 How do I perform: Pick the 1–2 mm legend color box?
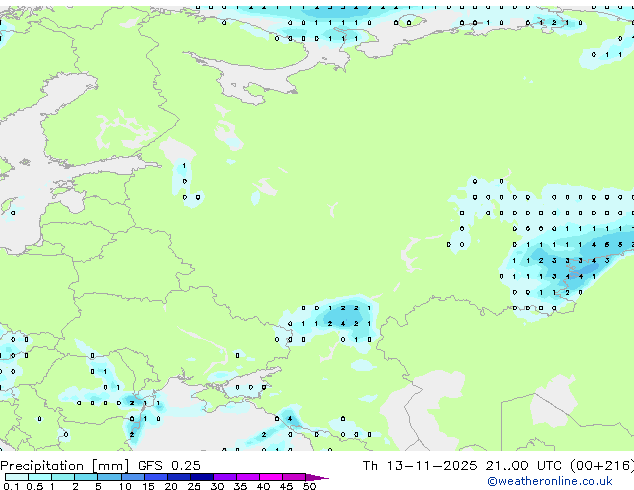pyautogui.click(x=63, y=477)
